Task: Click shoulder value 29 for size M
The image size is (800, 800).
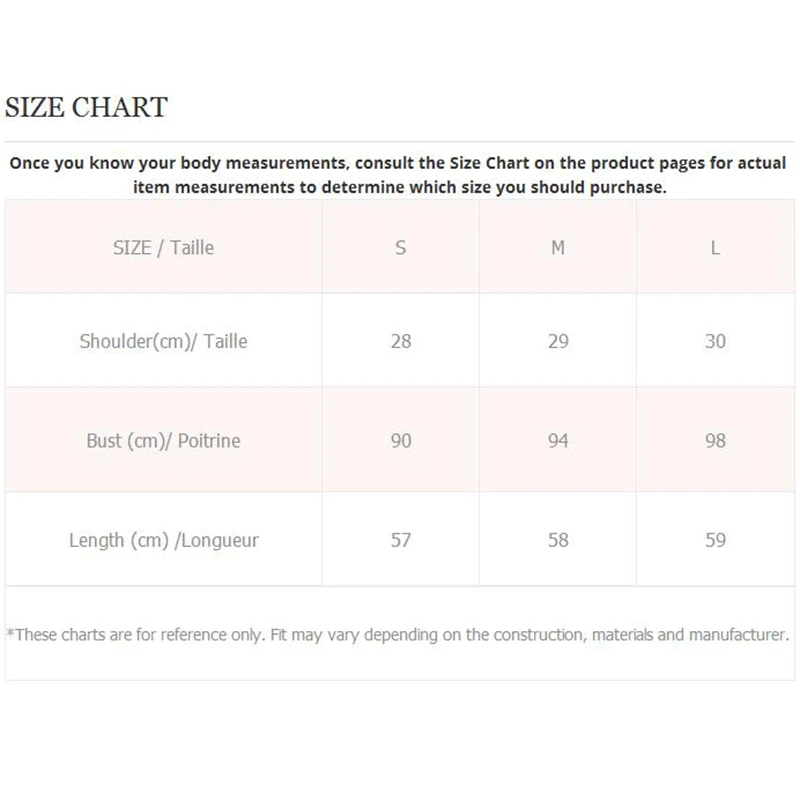Action: 558,341
